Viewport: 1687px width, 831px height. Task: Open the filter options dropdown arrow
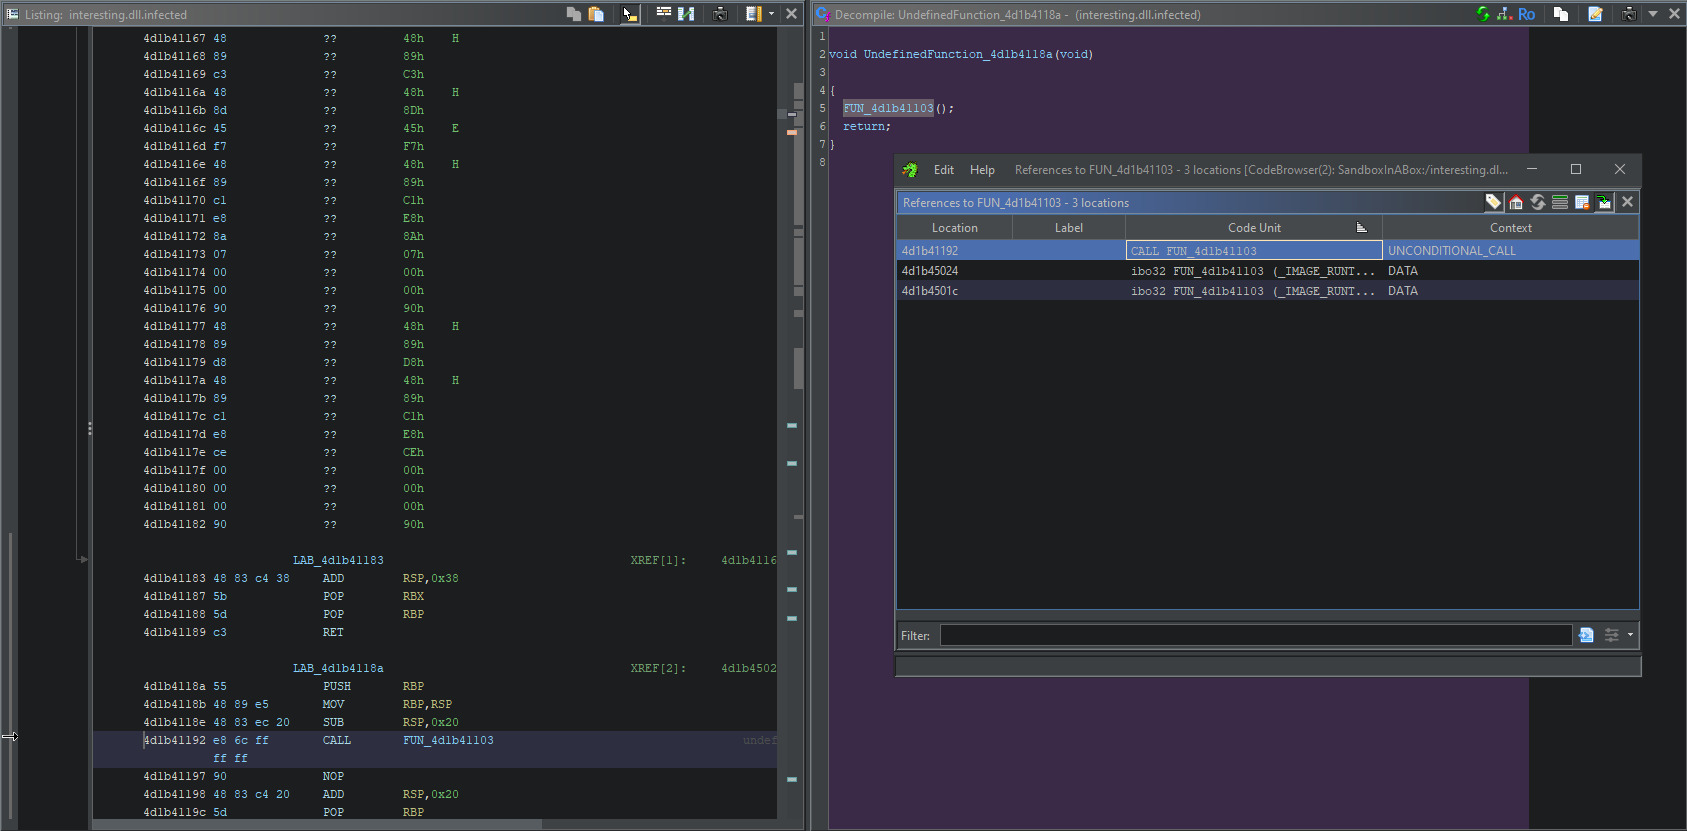click(1630, 635)
